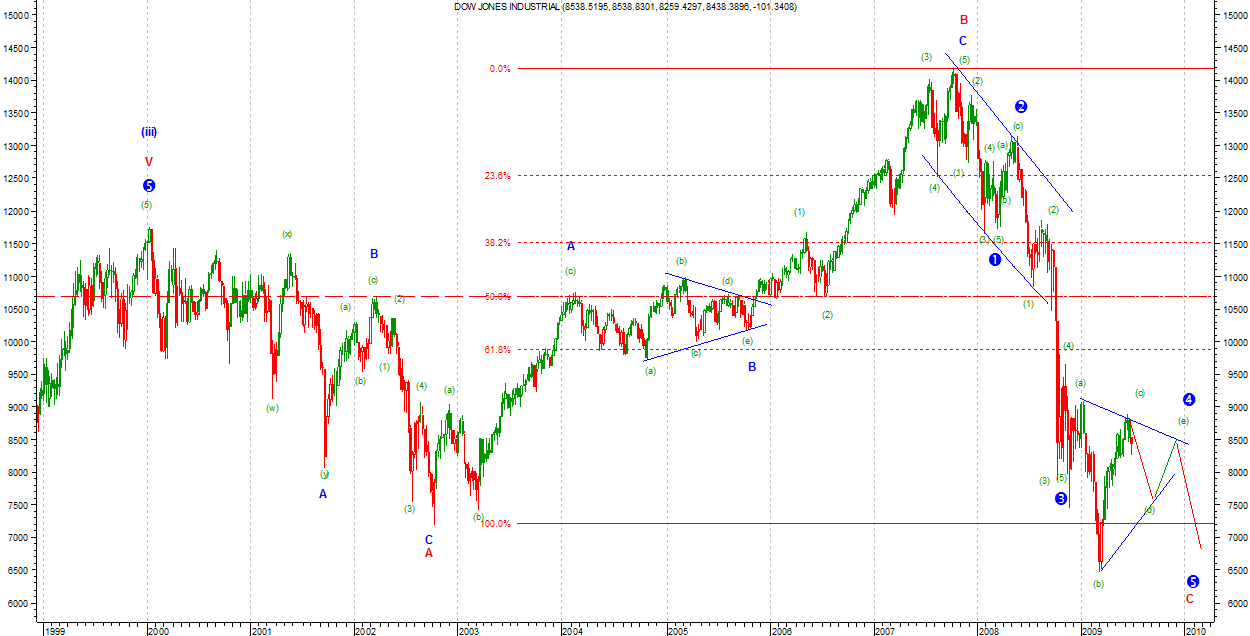Click the 2005 year on time axis
The image size is (1250, 636).
pyautogui.click(x=677, y=631)
